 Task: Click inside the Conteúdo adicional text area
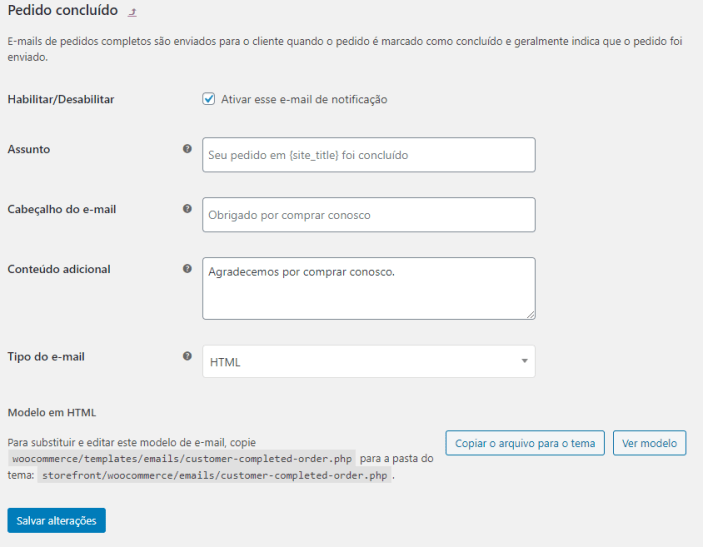369,288
